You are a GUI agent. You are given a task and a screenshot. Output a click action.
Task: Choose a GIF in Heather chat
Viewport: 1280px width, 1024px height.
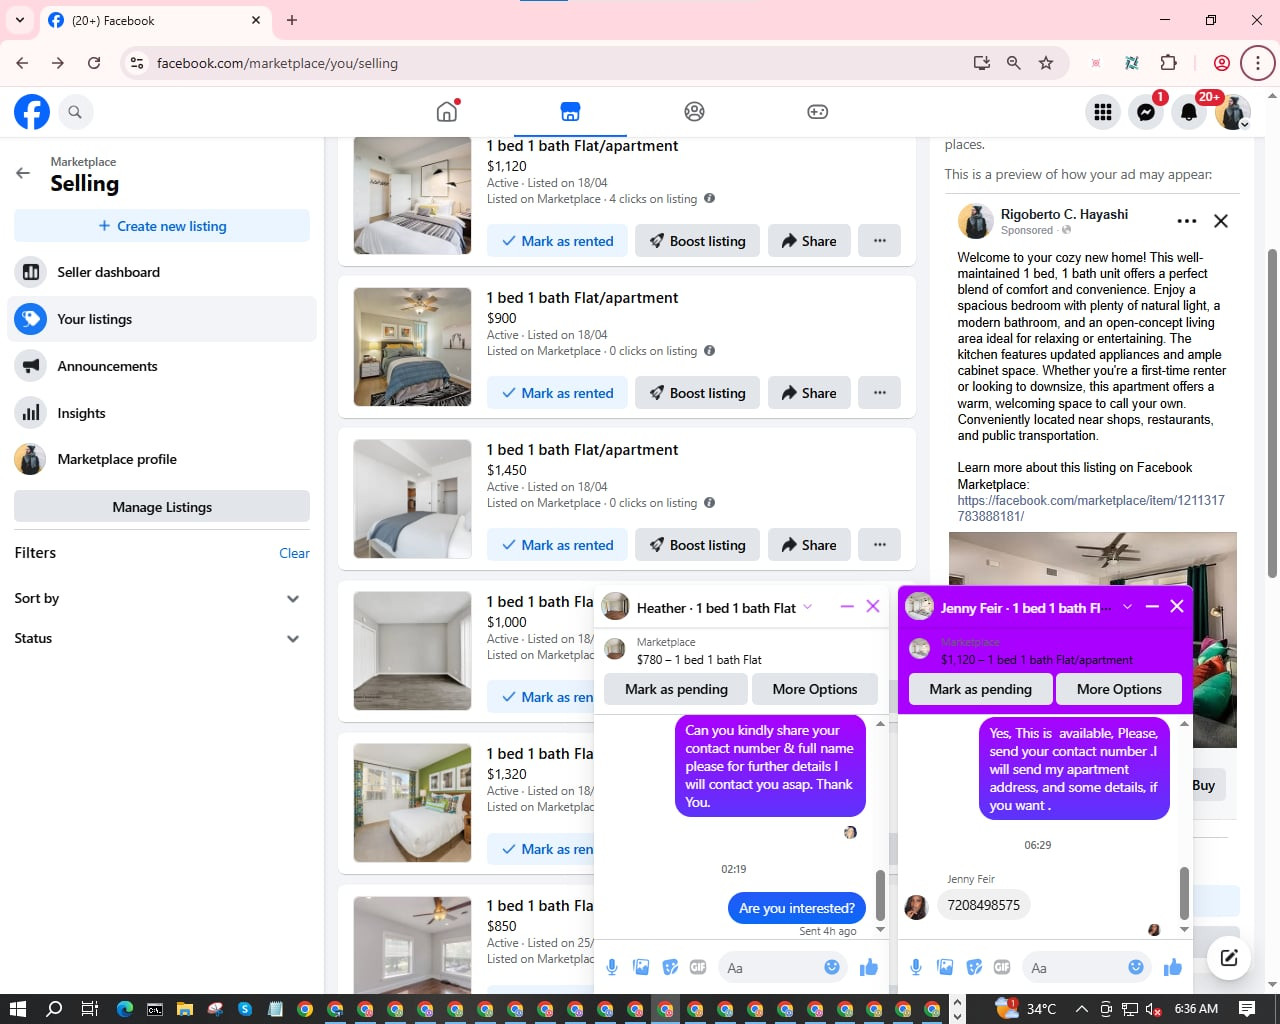point(698,967)
